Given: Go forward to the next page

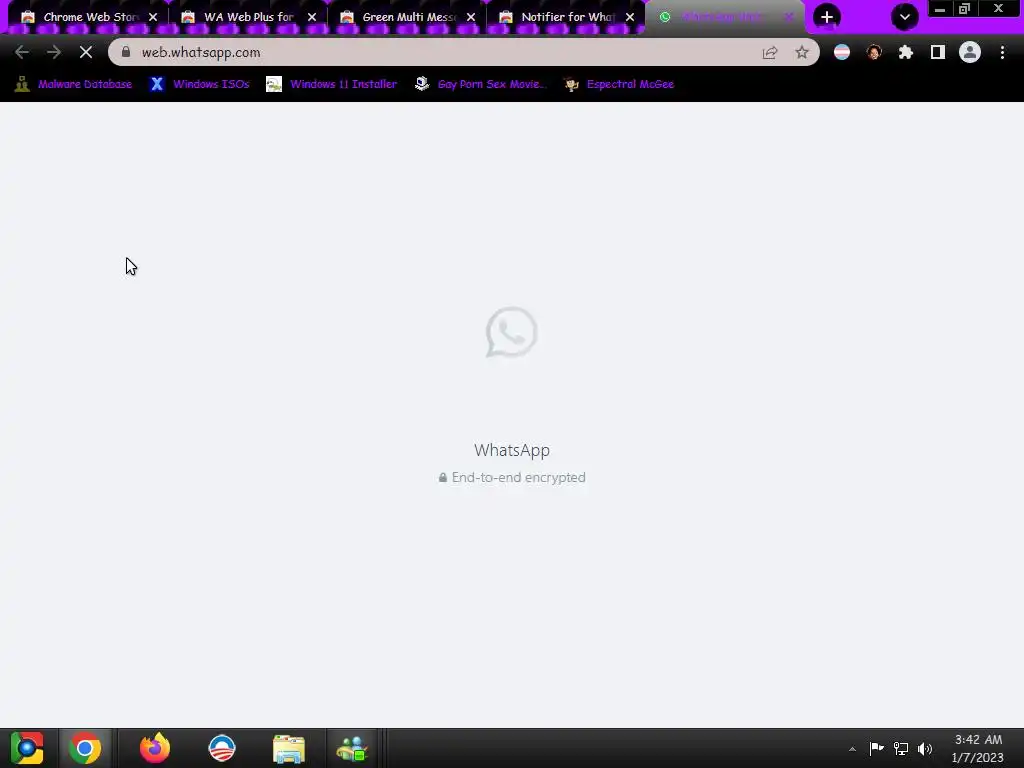Looking at the screenshot, I should click(x=54, y=52).
